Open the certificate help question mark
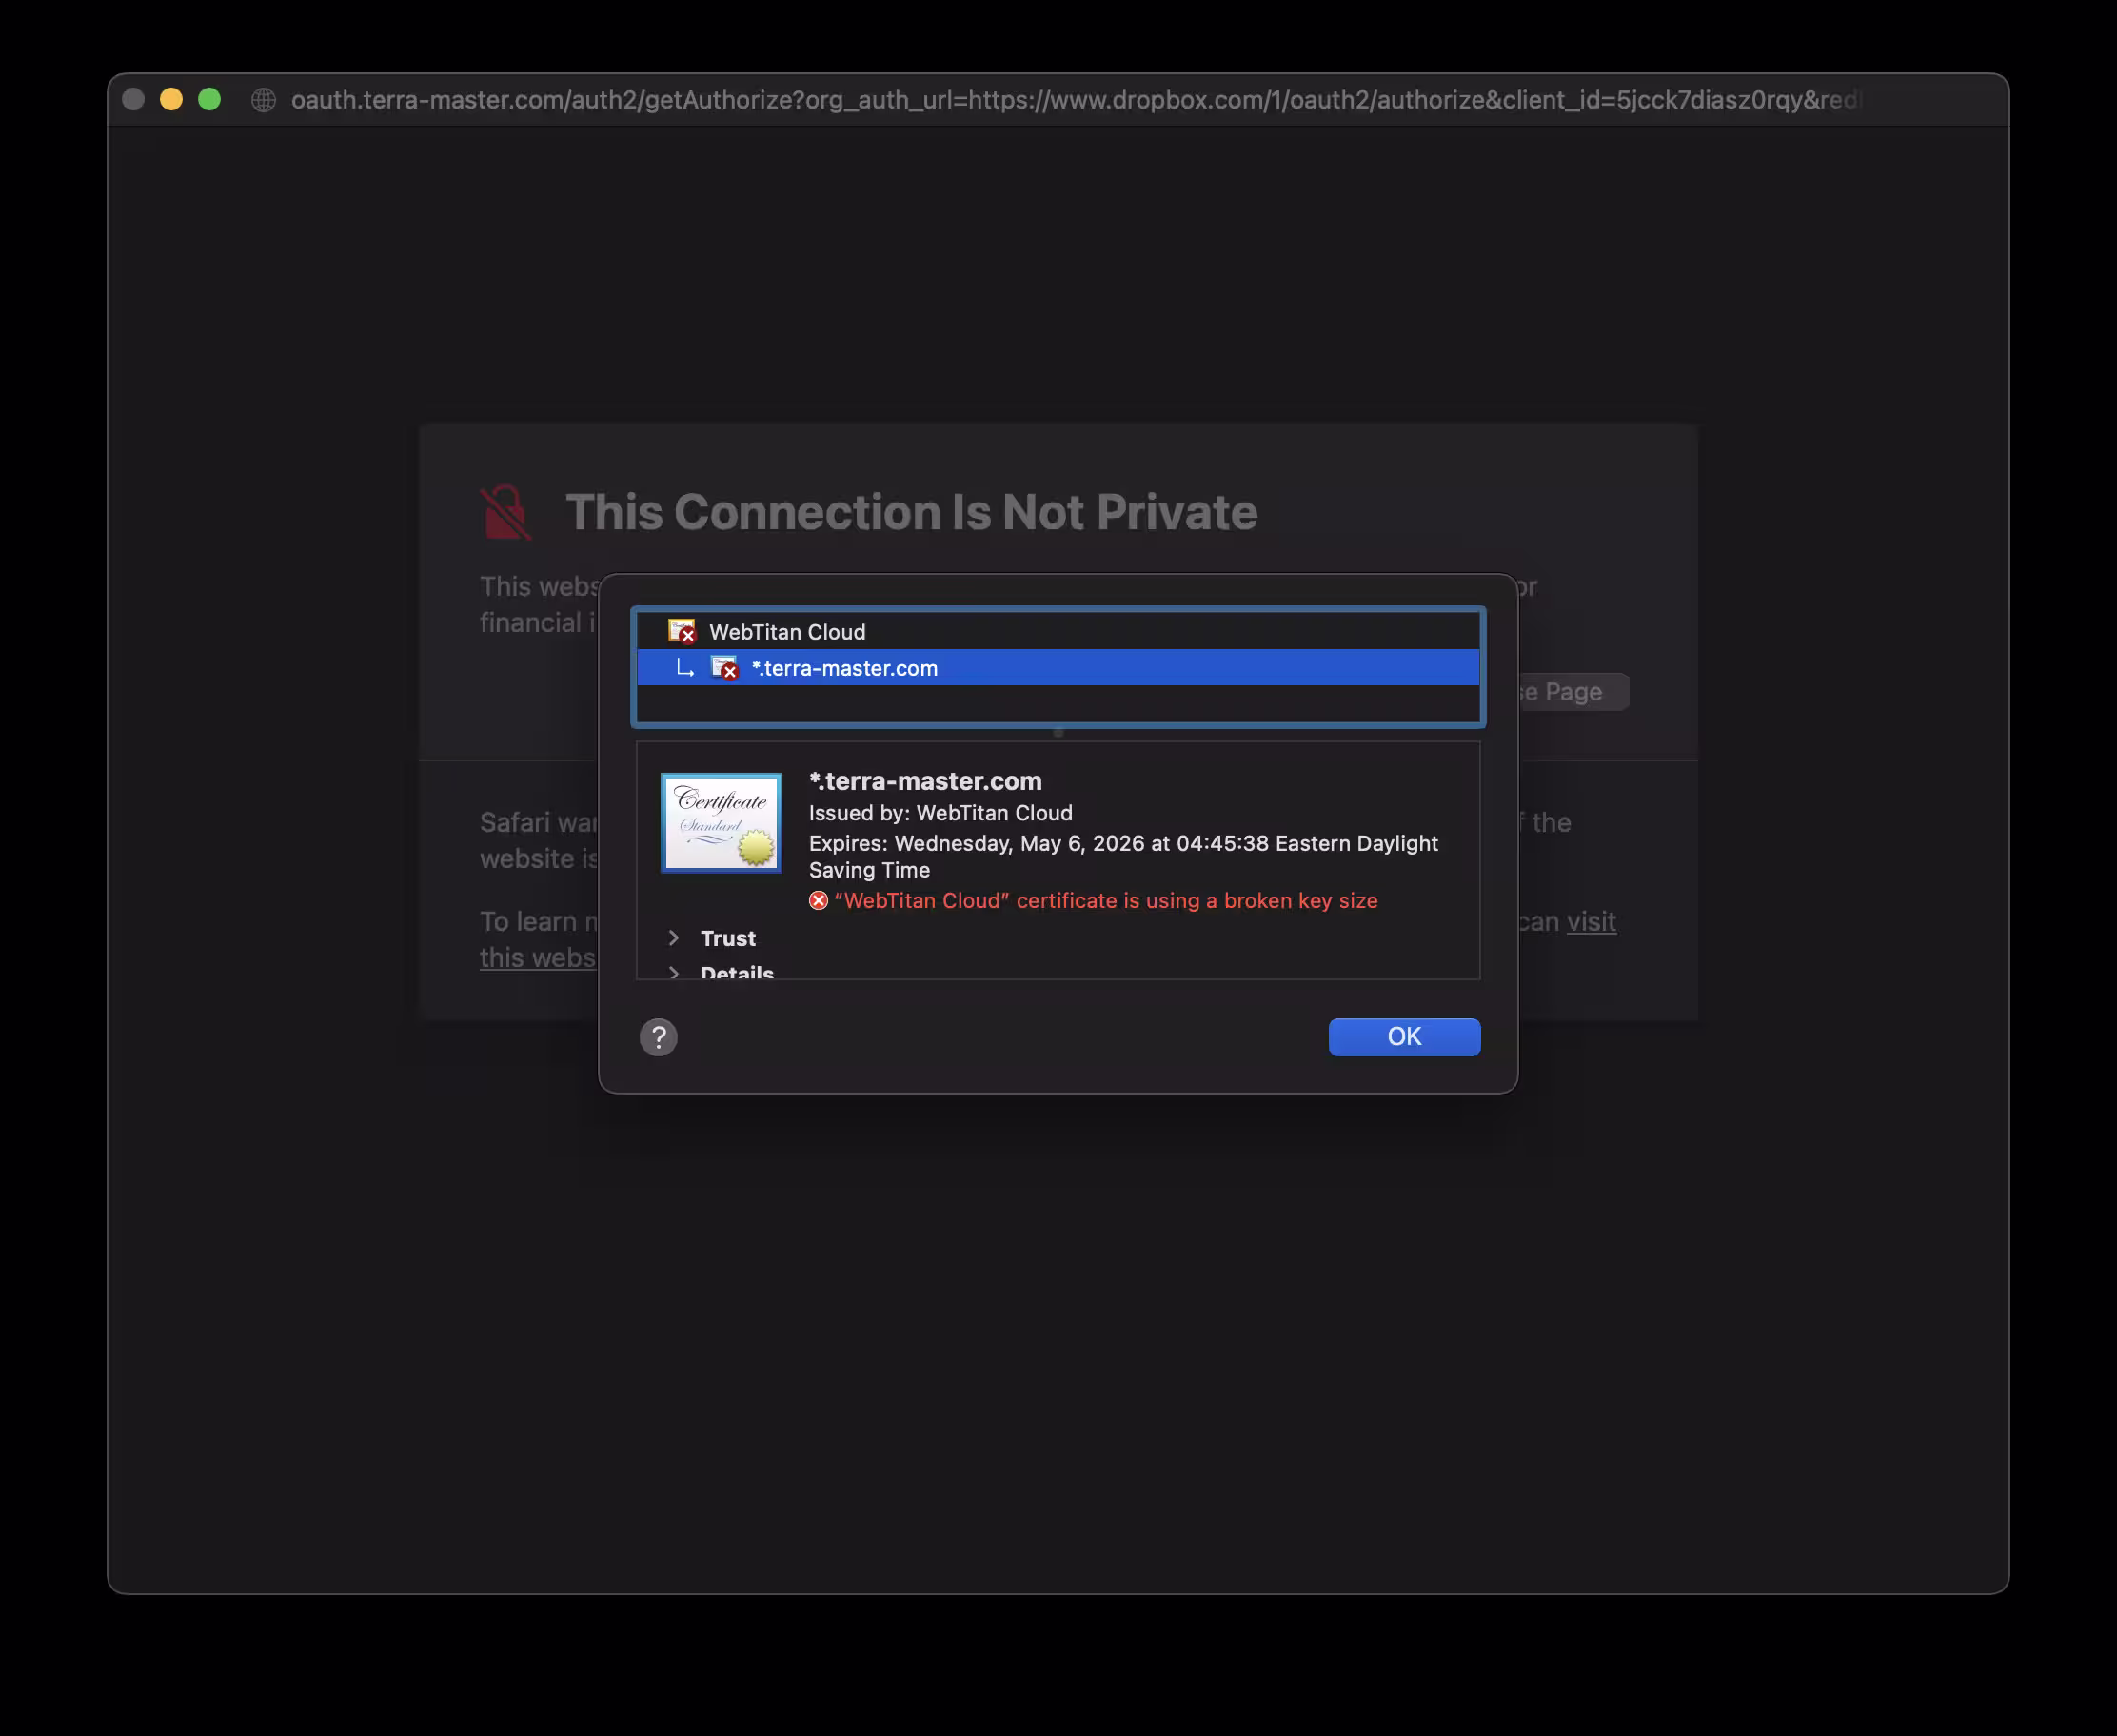The height and width of the screenshot is (1736, 2117). pyautogui.click(x=658, y=1037)
